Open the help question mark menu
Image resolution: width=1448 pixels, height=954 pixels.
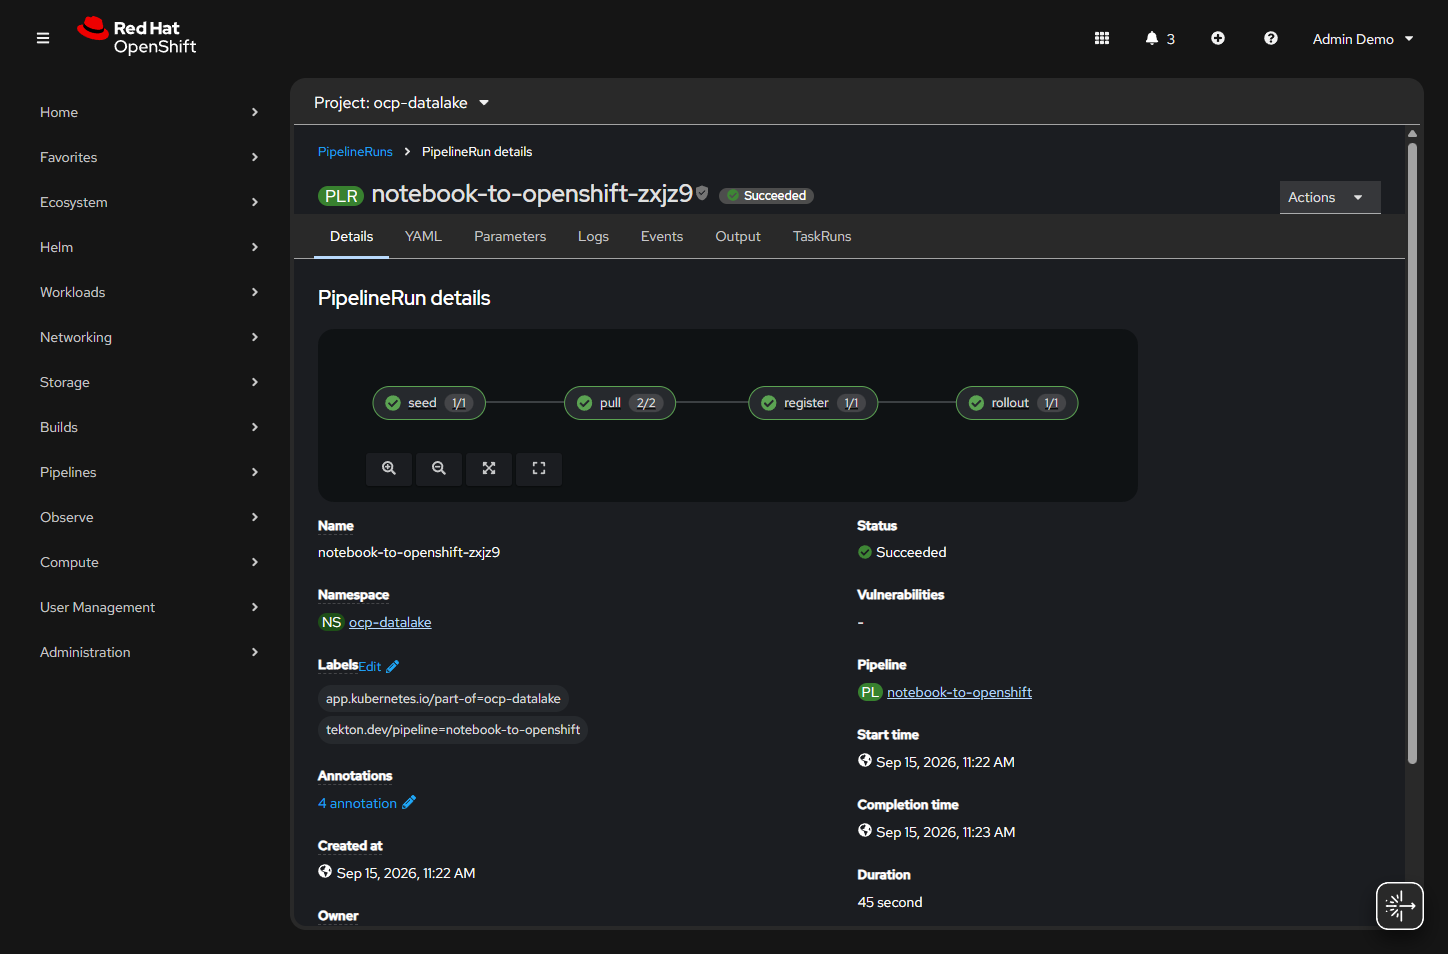tap(1271, 38)
